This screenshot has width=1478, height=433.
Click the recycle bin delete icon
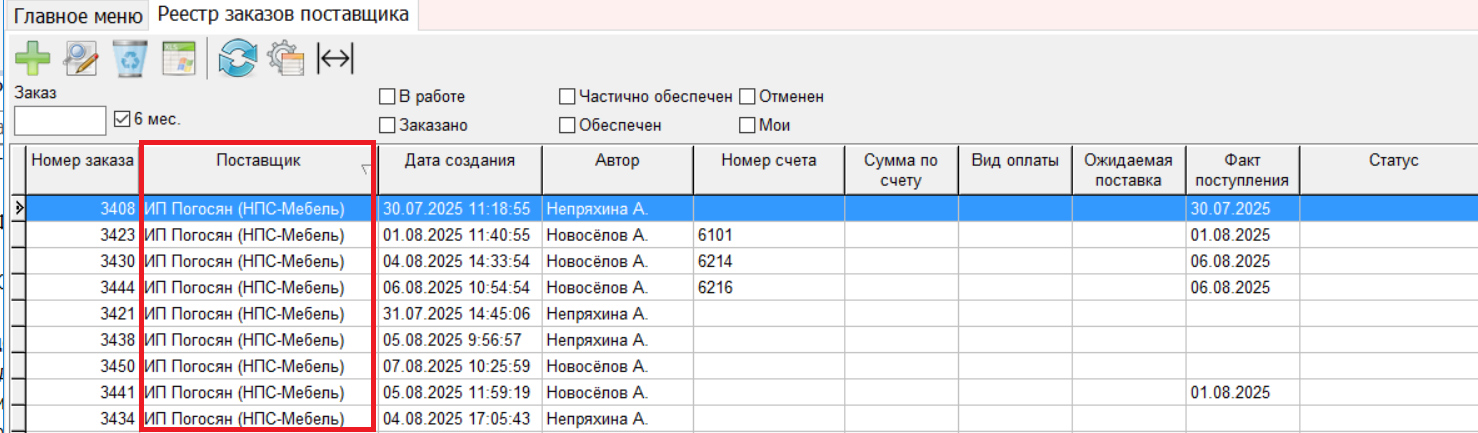130,58
